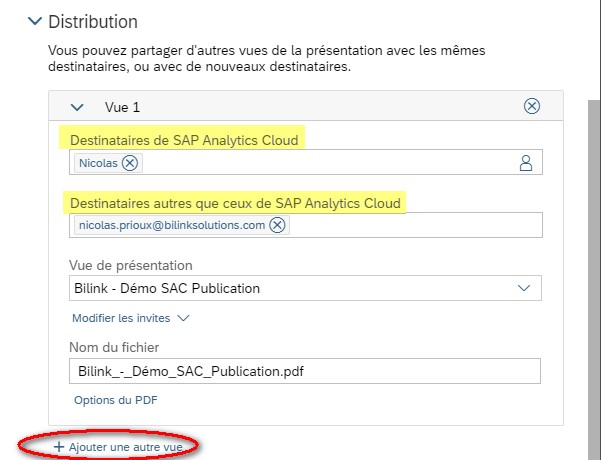
Task: Click the plus icon before Ajouter une autre vue
Action: [x=59, y=447]
